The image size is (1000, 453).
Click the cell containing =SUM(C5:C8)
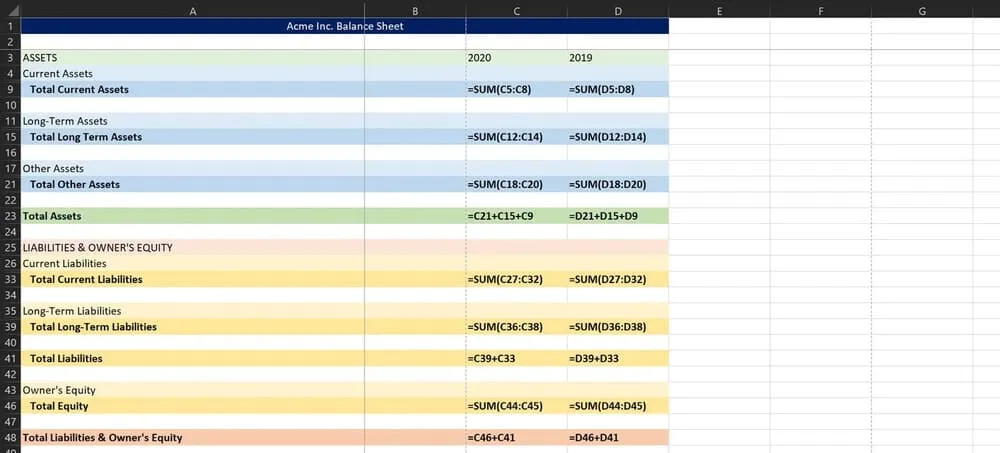pos(516,90)
